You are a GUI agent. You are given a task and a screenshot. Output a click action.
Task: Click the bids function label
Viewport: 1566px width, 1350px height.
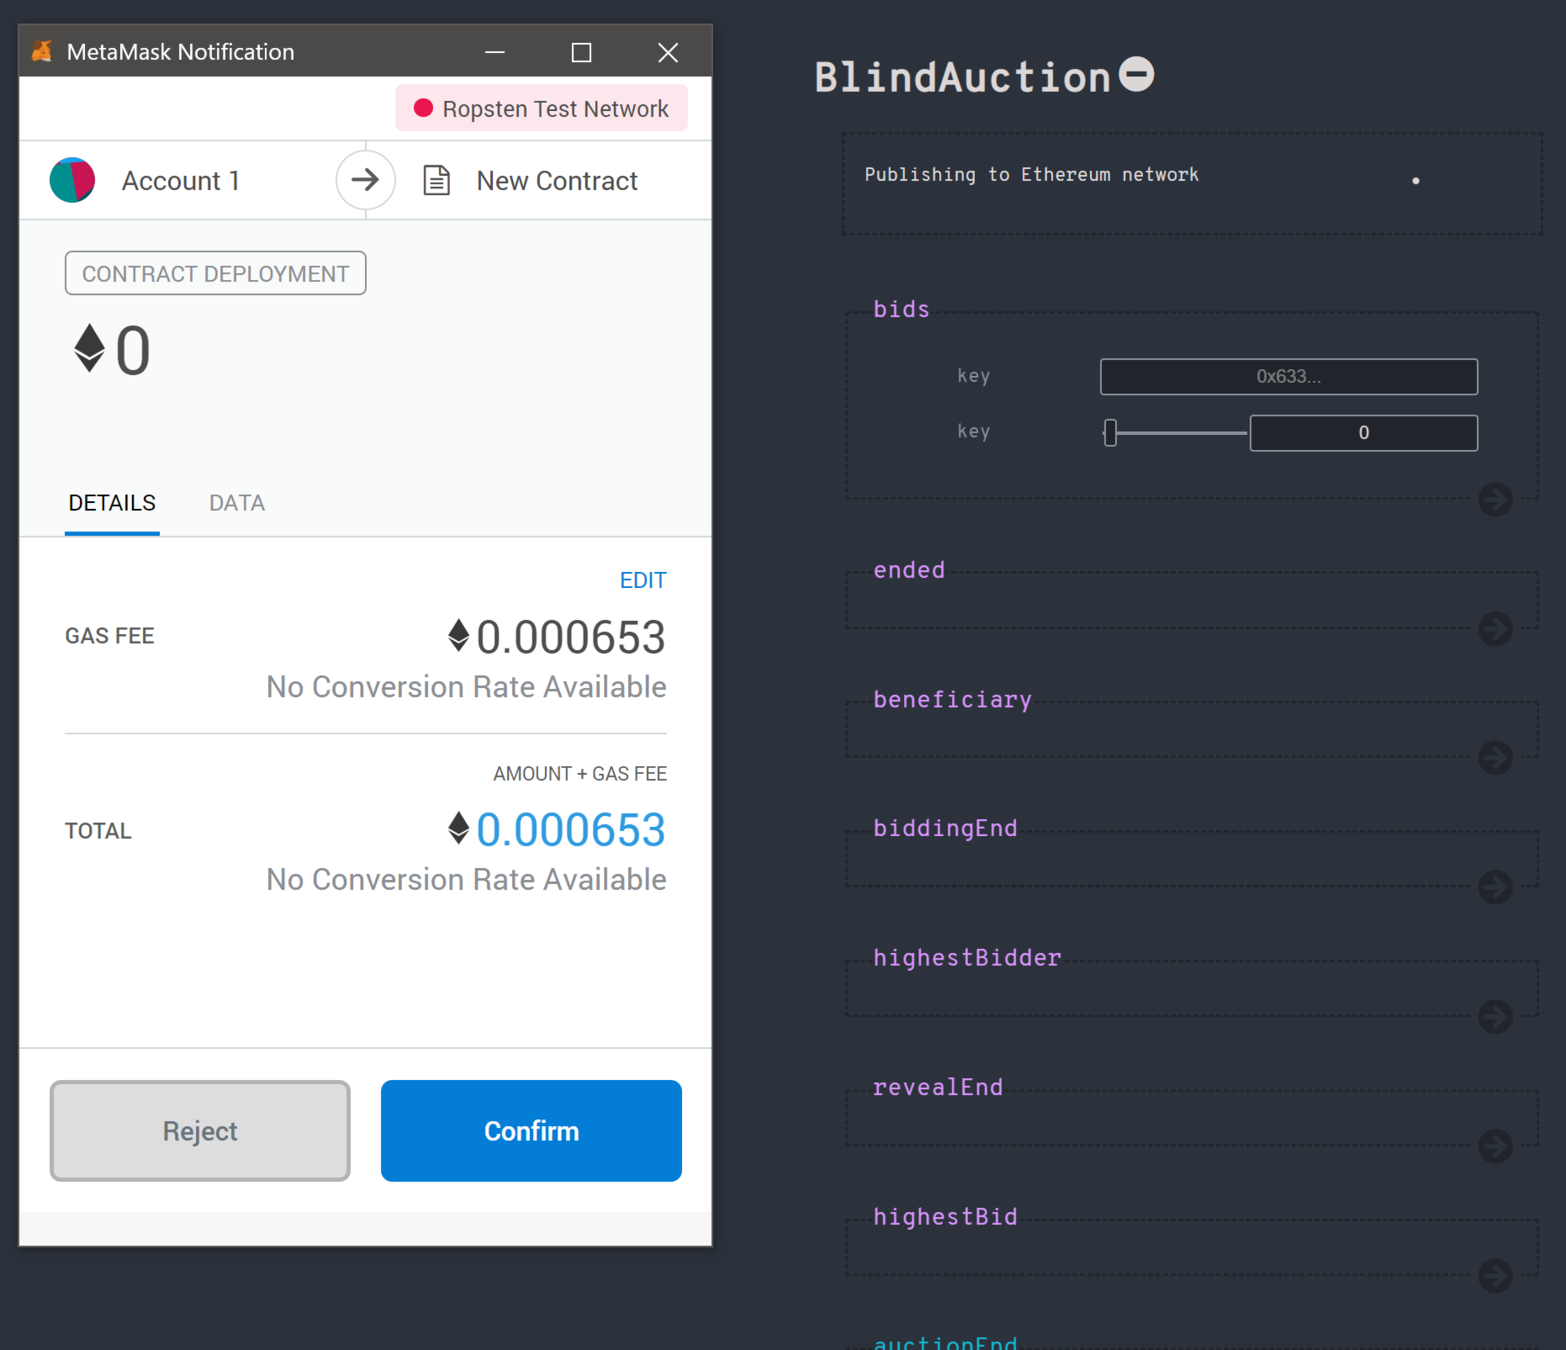tap(901, 310)
